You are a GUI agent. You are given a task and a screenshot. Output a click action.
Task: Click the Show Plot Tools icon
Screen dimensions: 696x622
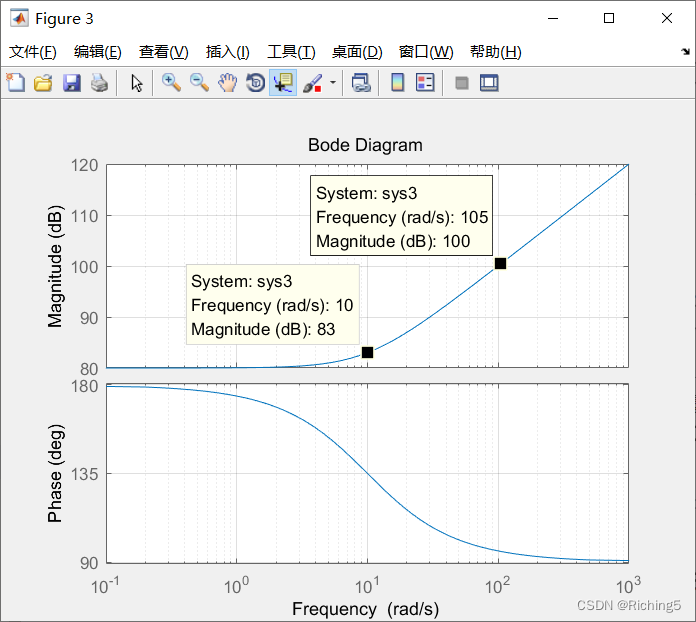coord(489,83)
